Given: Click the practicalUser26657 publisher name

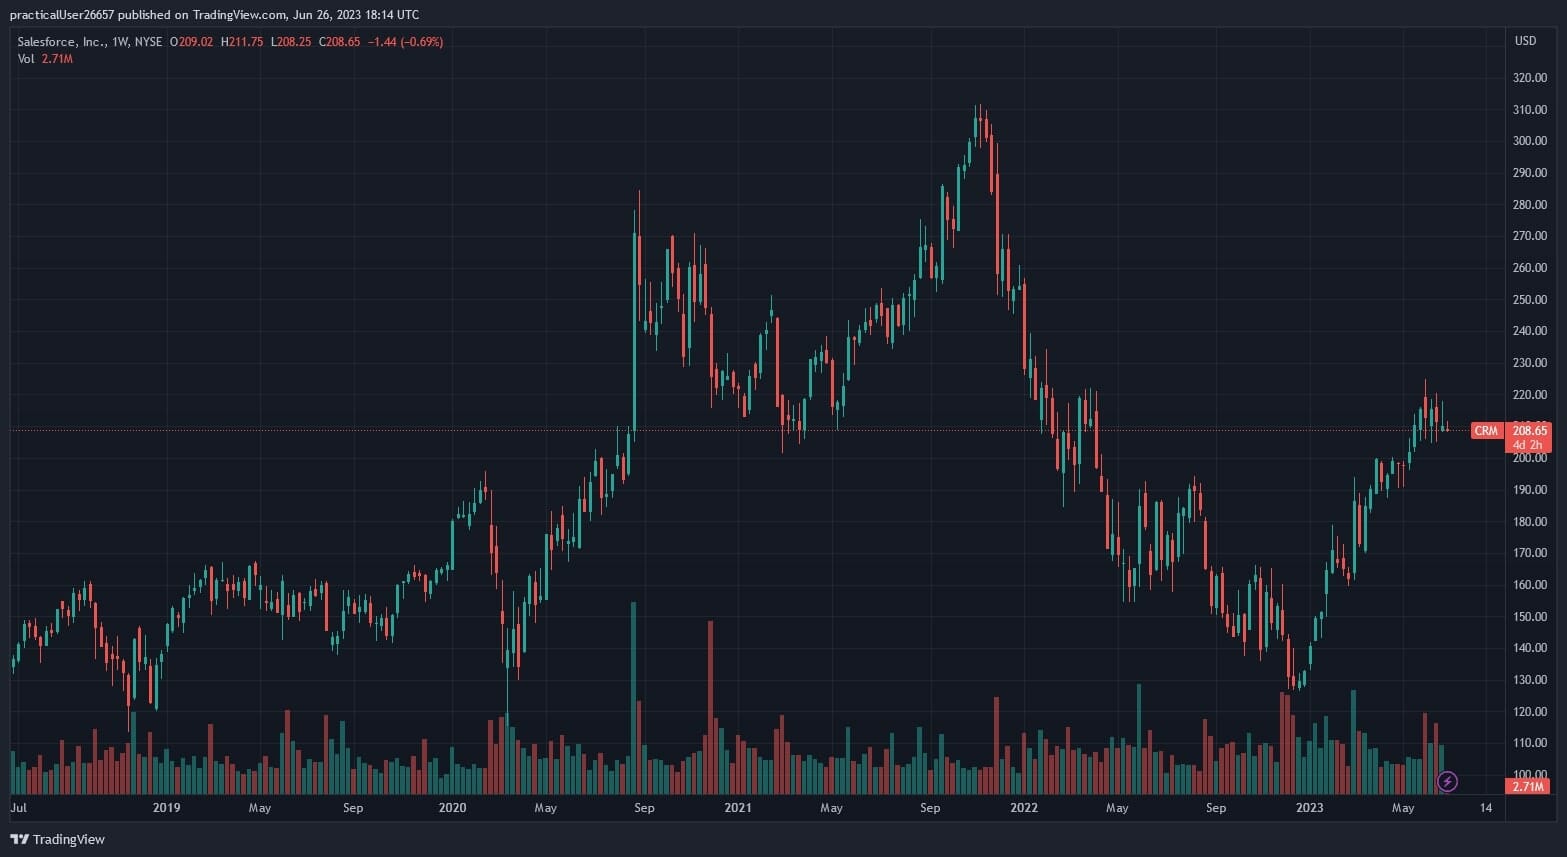Looking at the screenshot, I should point(68,14).
